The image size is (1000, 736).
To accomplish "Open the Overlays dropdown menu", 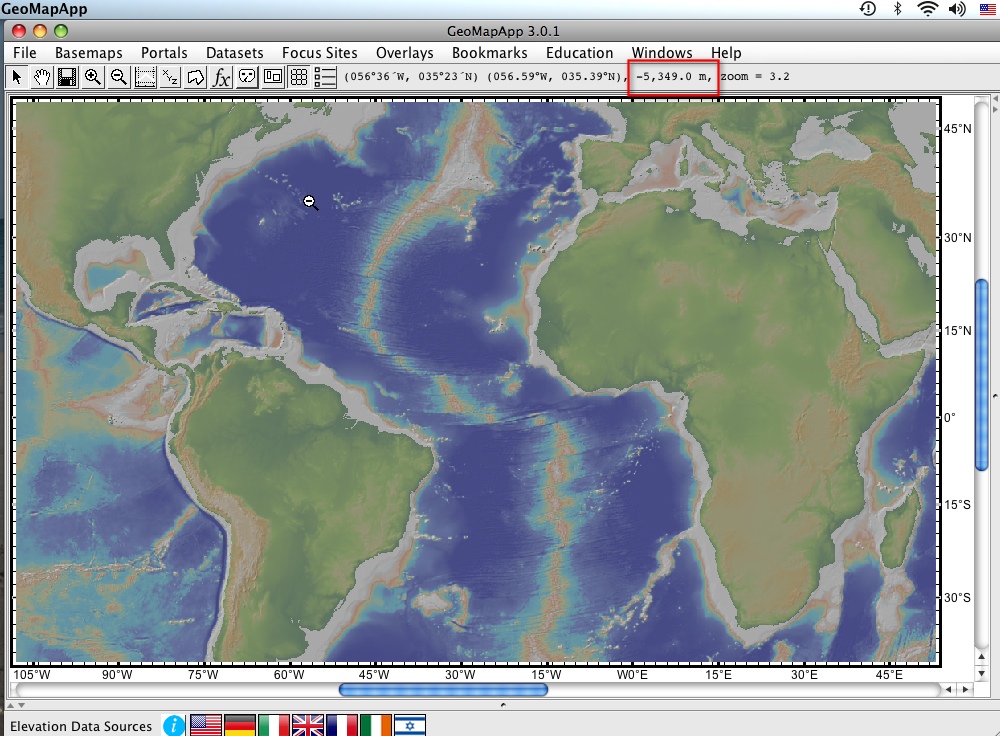I will pos(404,52).
